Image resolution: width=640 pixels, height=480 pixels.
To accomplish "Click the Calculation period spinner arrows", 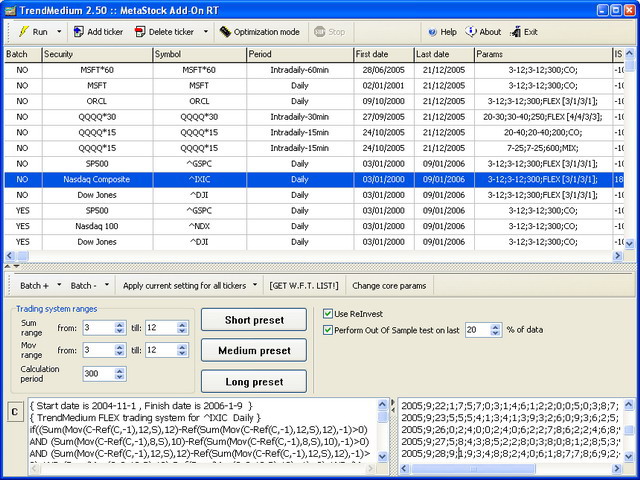I will point(120,373).
